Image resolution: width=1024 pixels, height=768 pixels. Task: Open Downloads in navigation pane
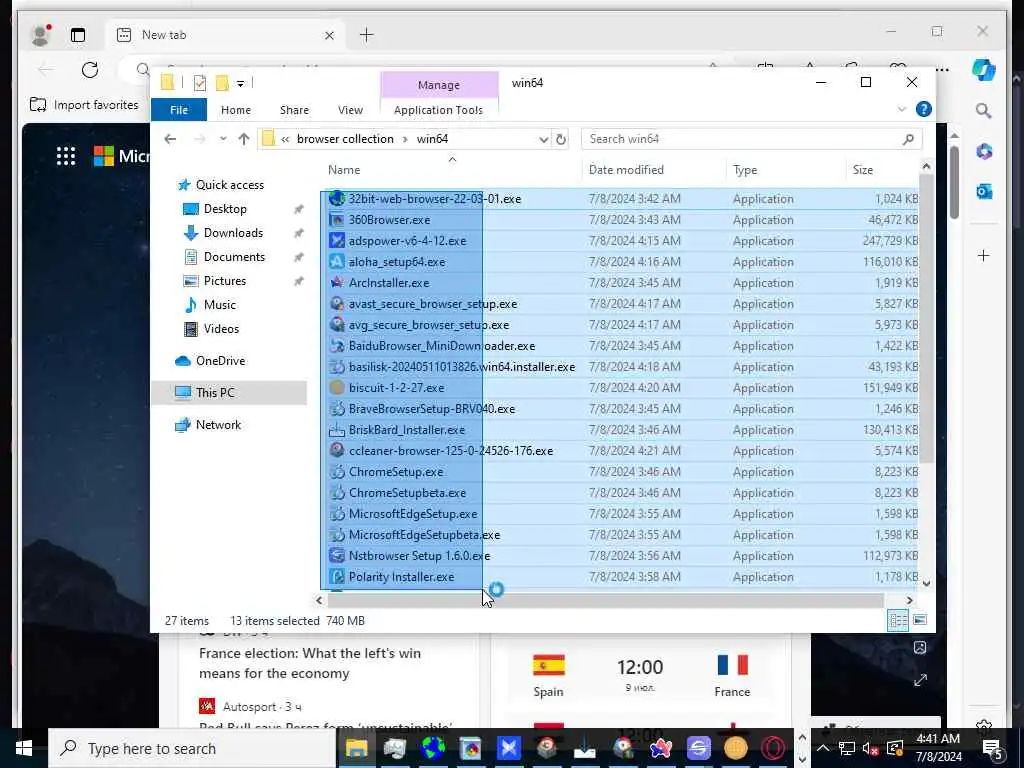pos(233,233)
